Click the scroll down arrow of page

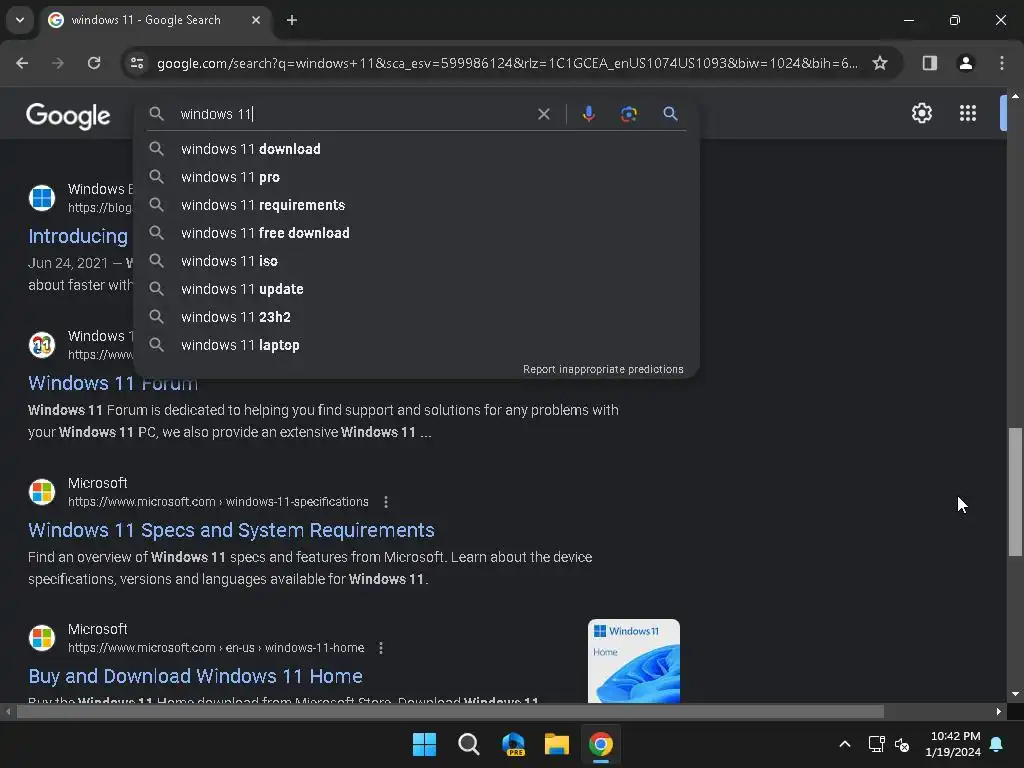pyautogui.click(x=1015, y=694)
